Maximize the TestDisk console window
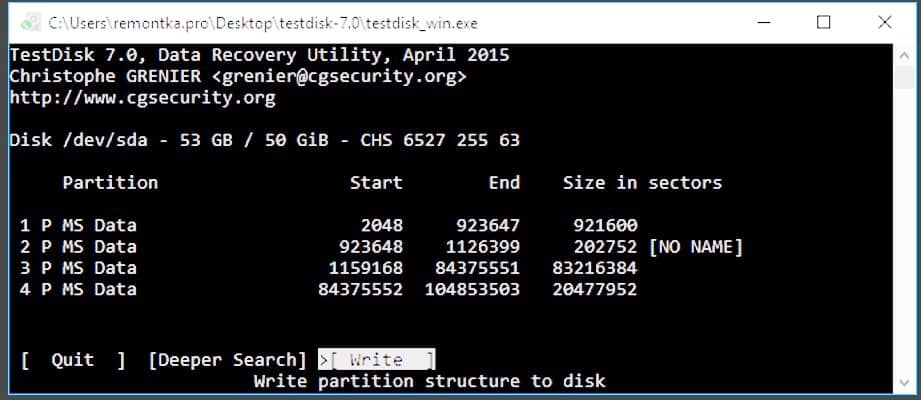This screenshot has height=400, width=921. click(823, 22)
